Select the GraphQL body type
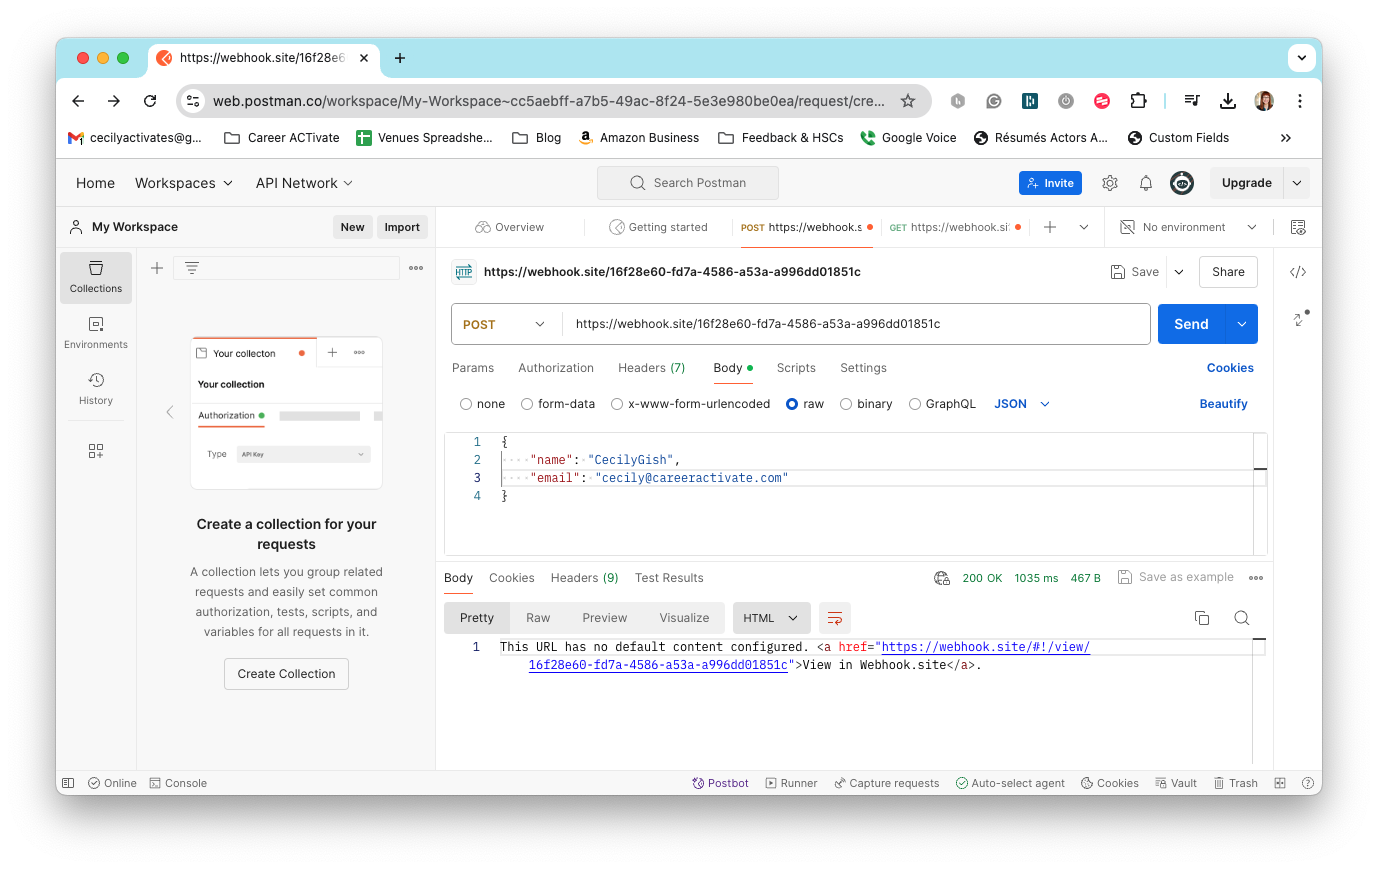Viewport: 1378px width, 869px height. [915, 404]
